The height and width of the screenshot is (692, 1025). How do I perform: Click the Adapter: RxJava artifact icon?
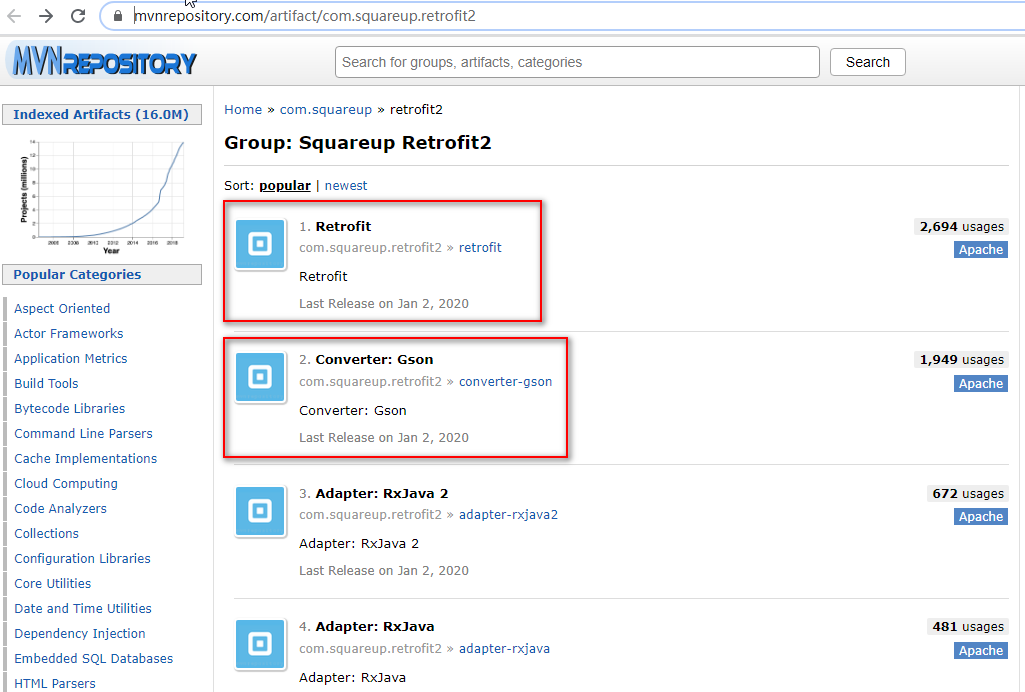260,644
